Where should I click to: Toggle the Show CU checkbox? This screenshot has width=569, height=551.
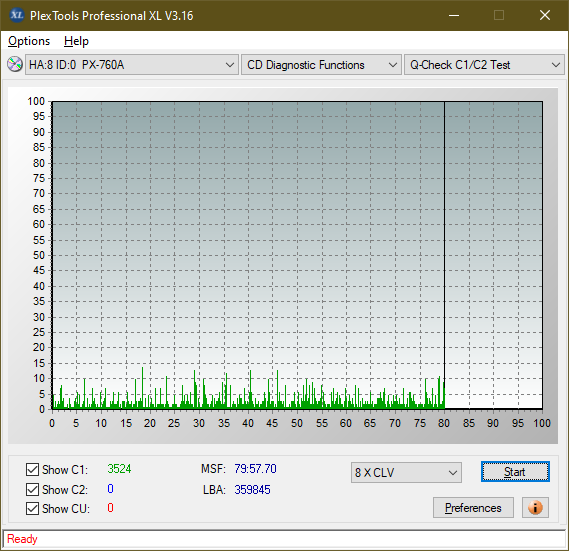(x=32, y=509)
